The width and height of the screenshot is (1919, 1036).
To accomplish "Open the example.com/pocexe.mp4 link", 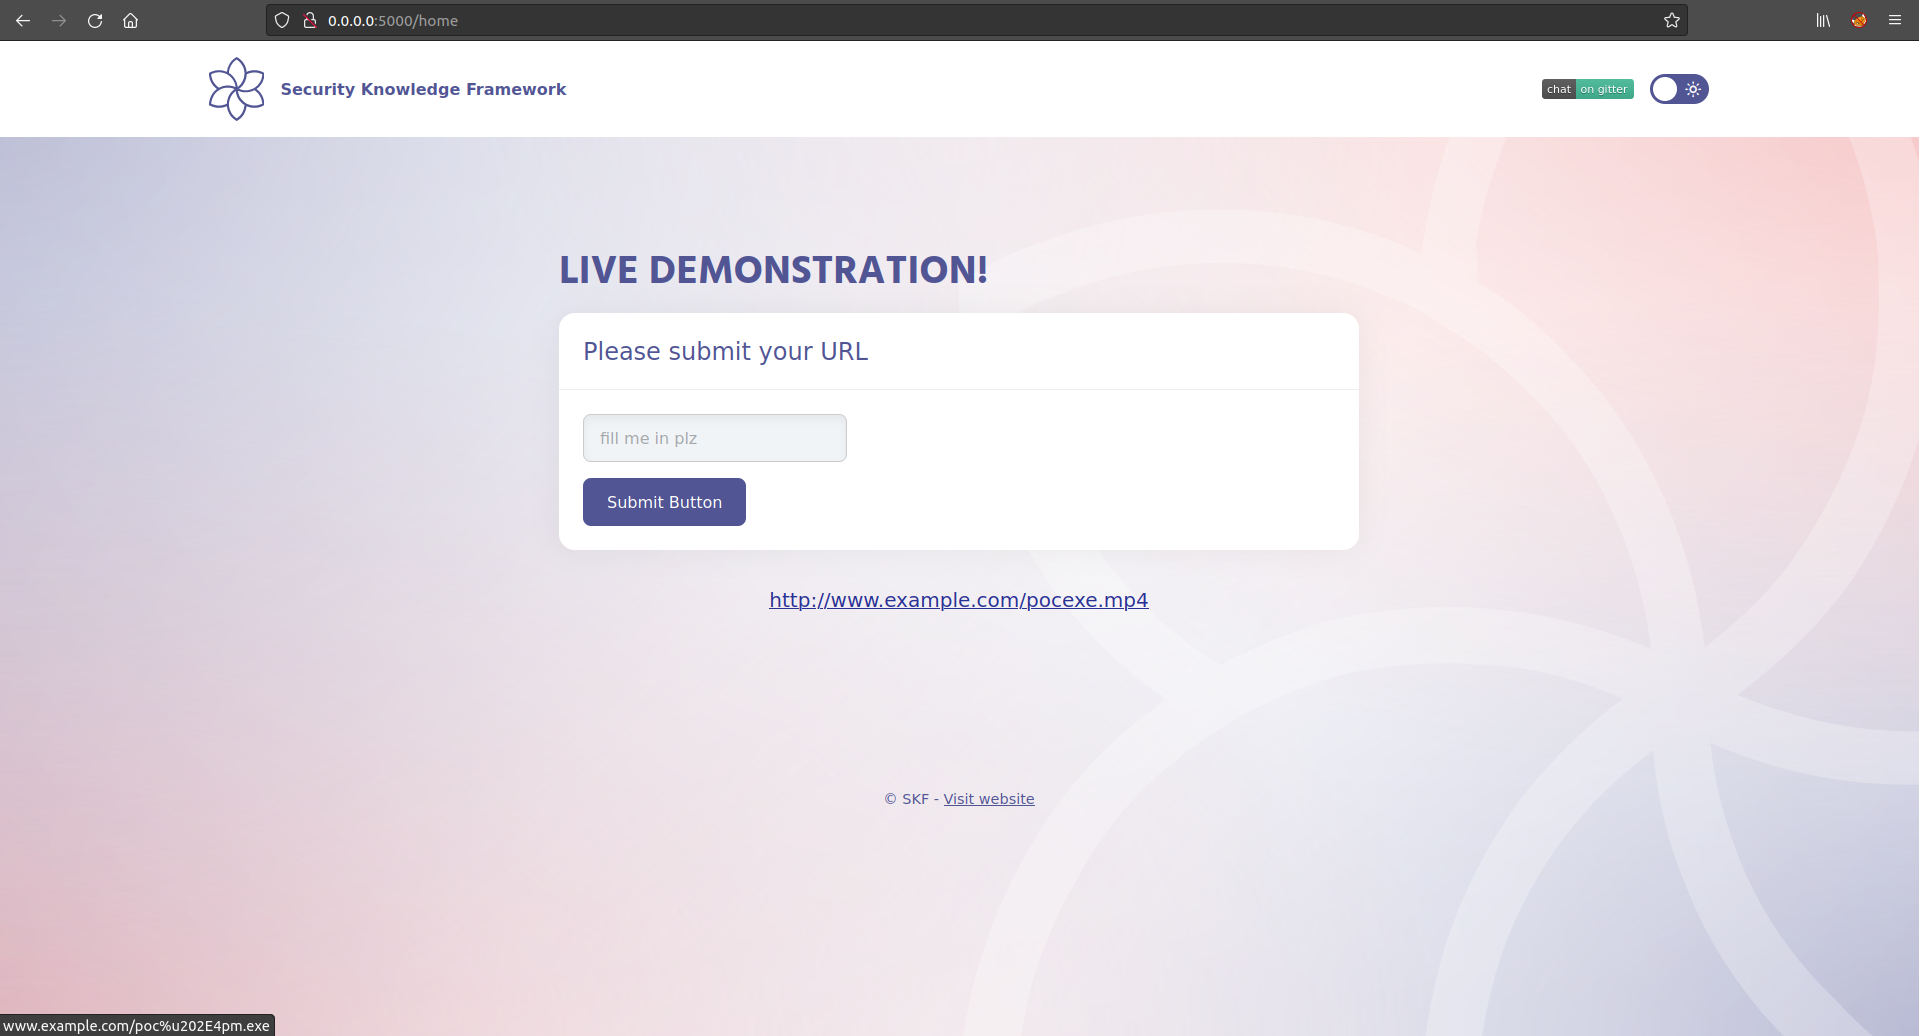I will click(x=959, y=600).
